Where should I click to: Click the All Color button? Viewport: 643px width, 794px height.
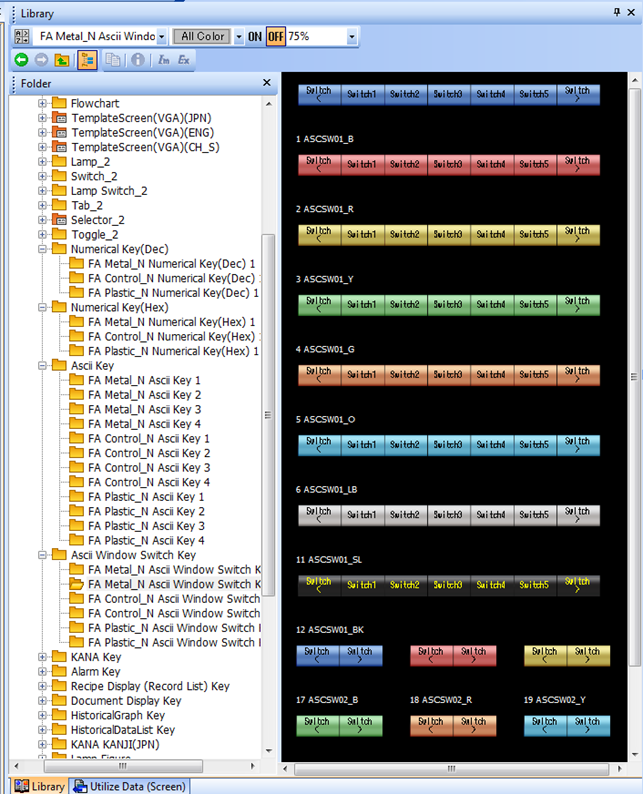click(201, 36)
